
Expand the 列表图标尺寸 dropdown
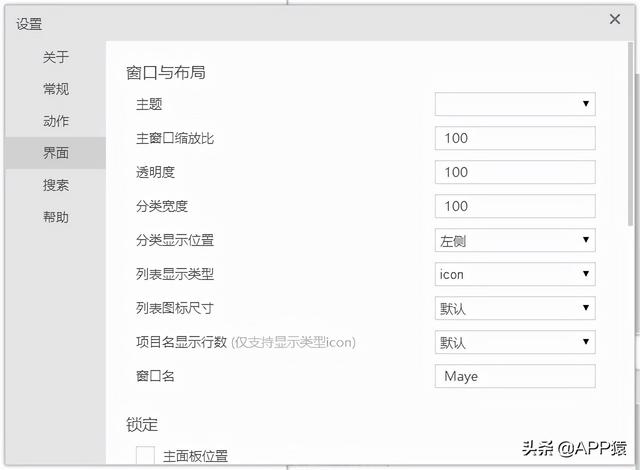pyautogui.click(x=515, y=308)
